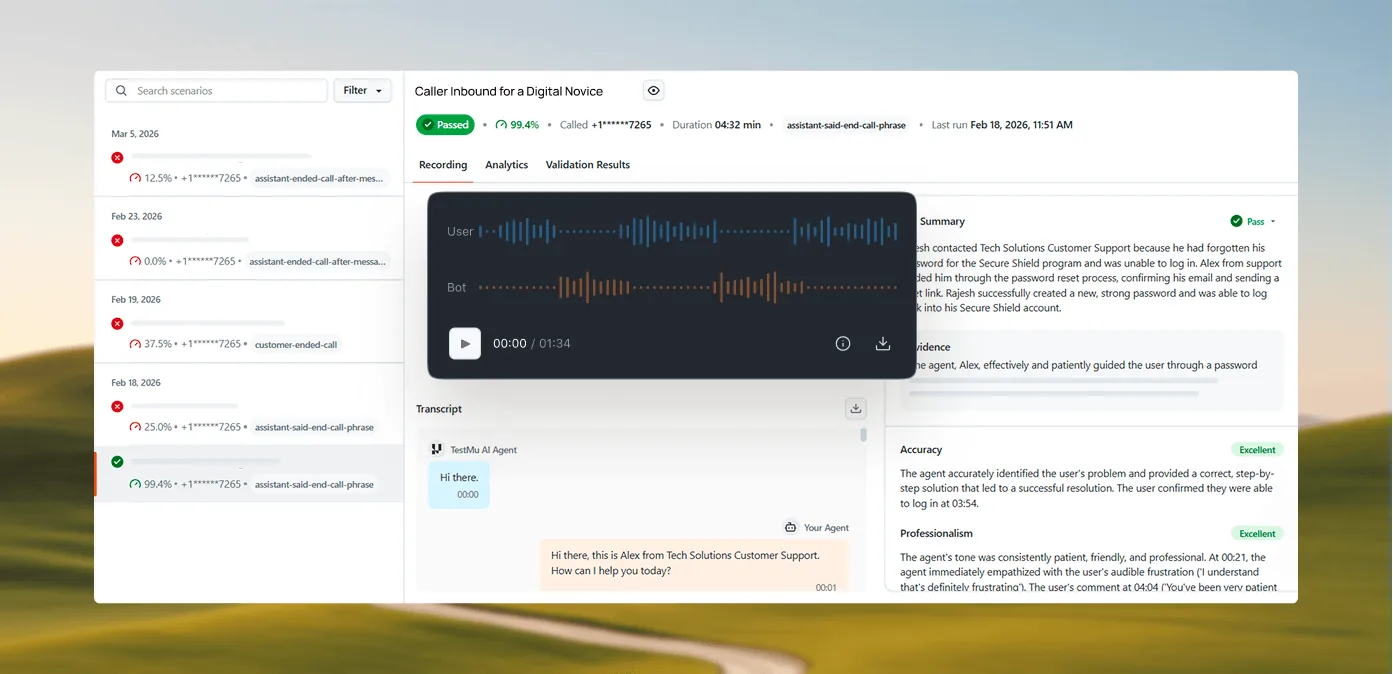Click the Accuracy Excellent badge
The height and width of the screenshot is (674, 1393).
pyautogui.click(x=1257, y=450)
